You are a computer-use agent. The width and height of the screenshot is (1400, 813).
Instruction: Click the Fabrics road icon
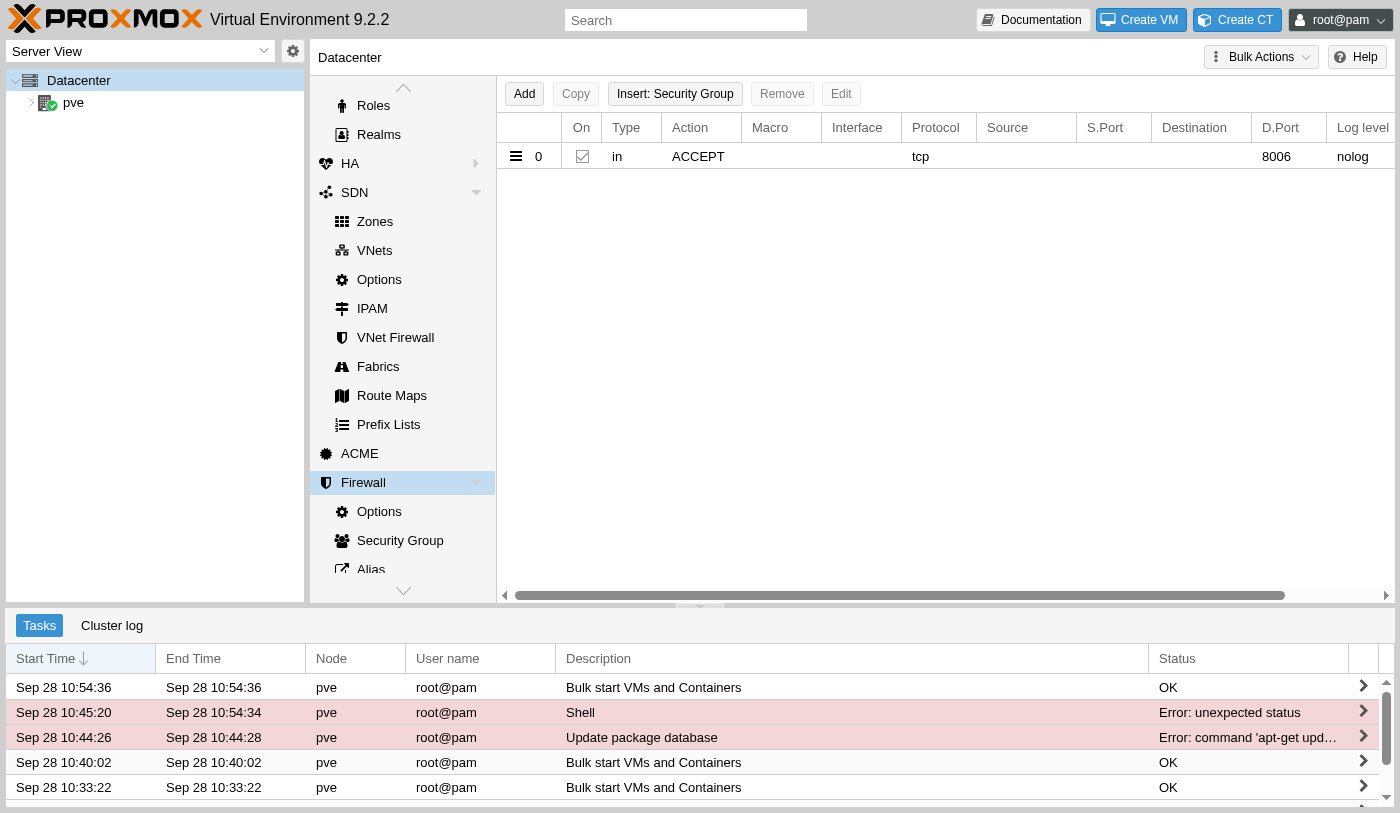(x=342, y=367)
